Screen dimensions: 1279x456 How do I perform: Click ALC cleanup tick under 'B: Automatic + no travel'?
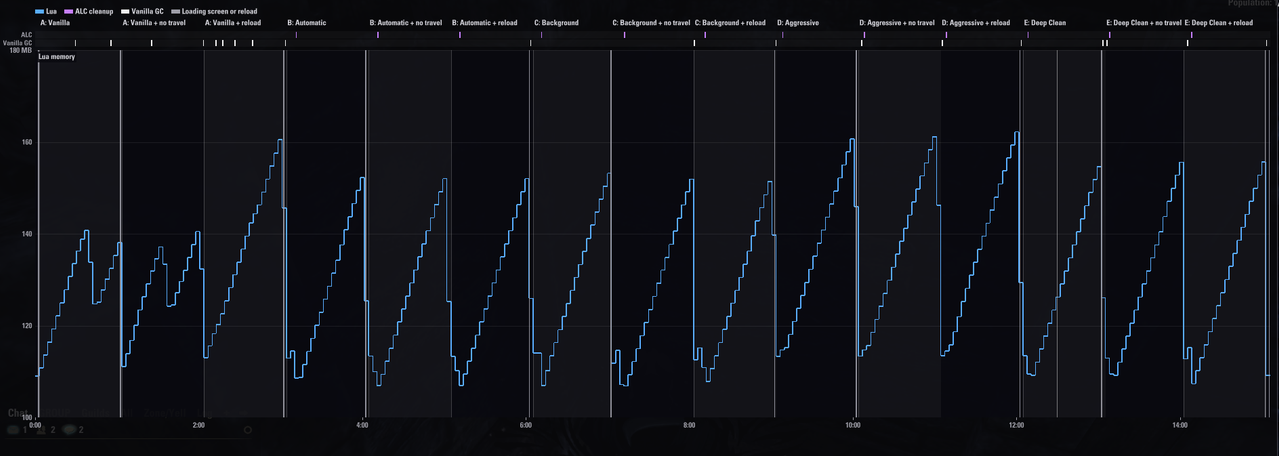pyautogui.click(x=378, y=35)
